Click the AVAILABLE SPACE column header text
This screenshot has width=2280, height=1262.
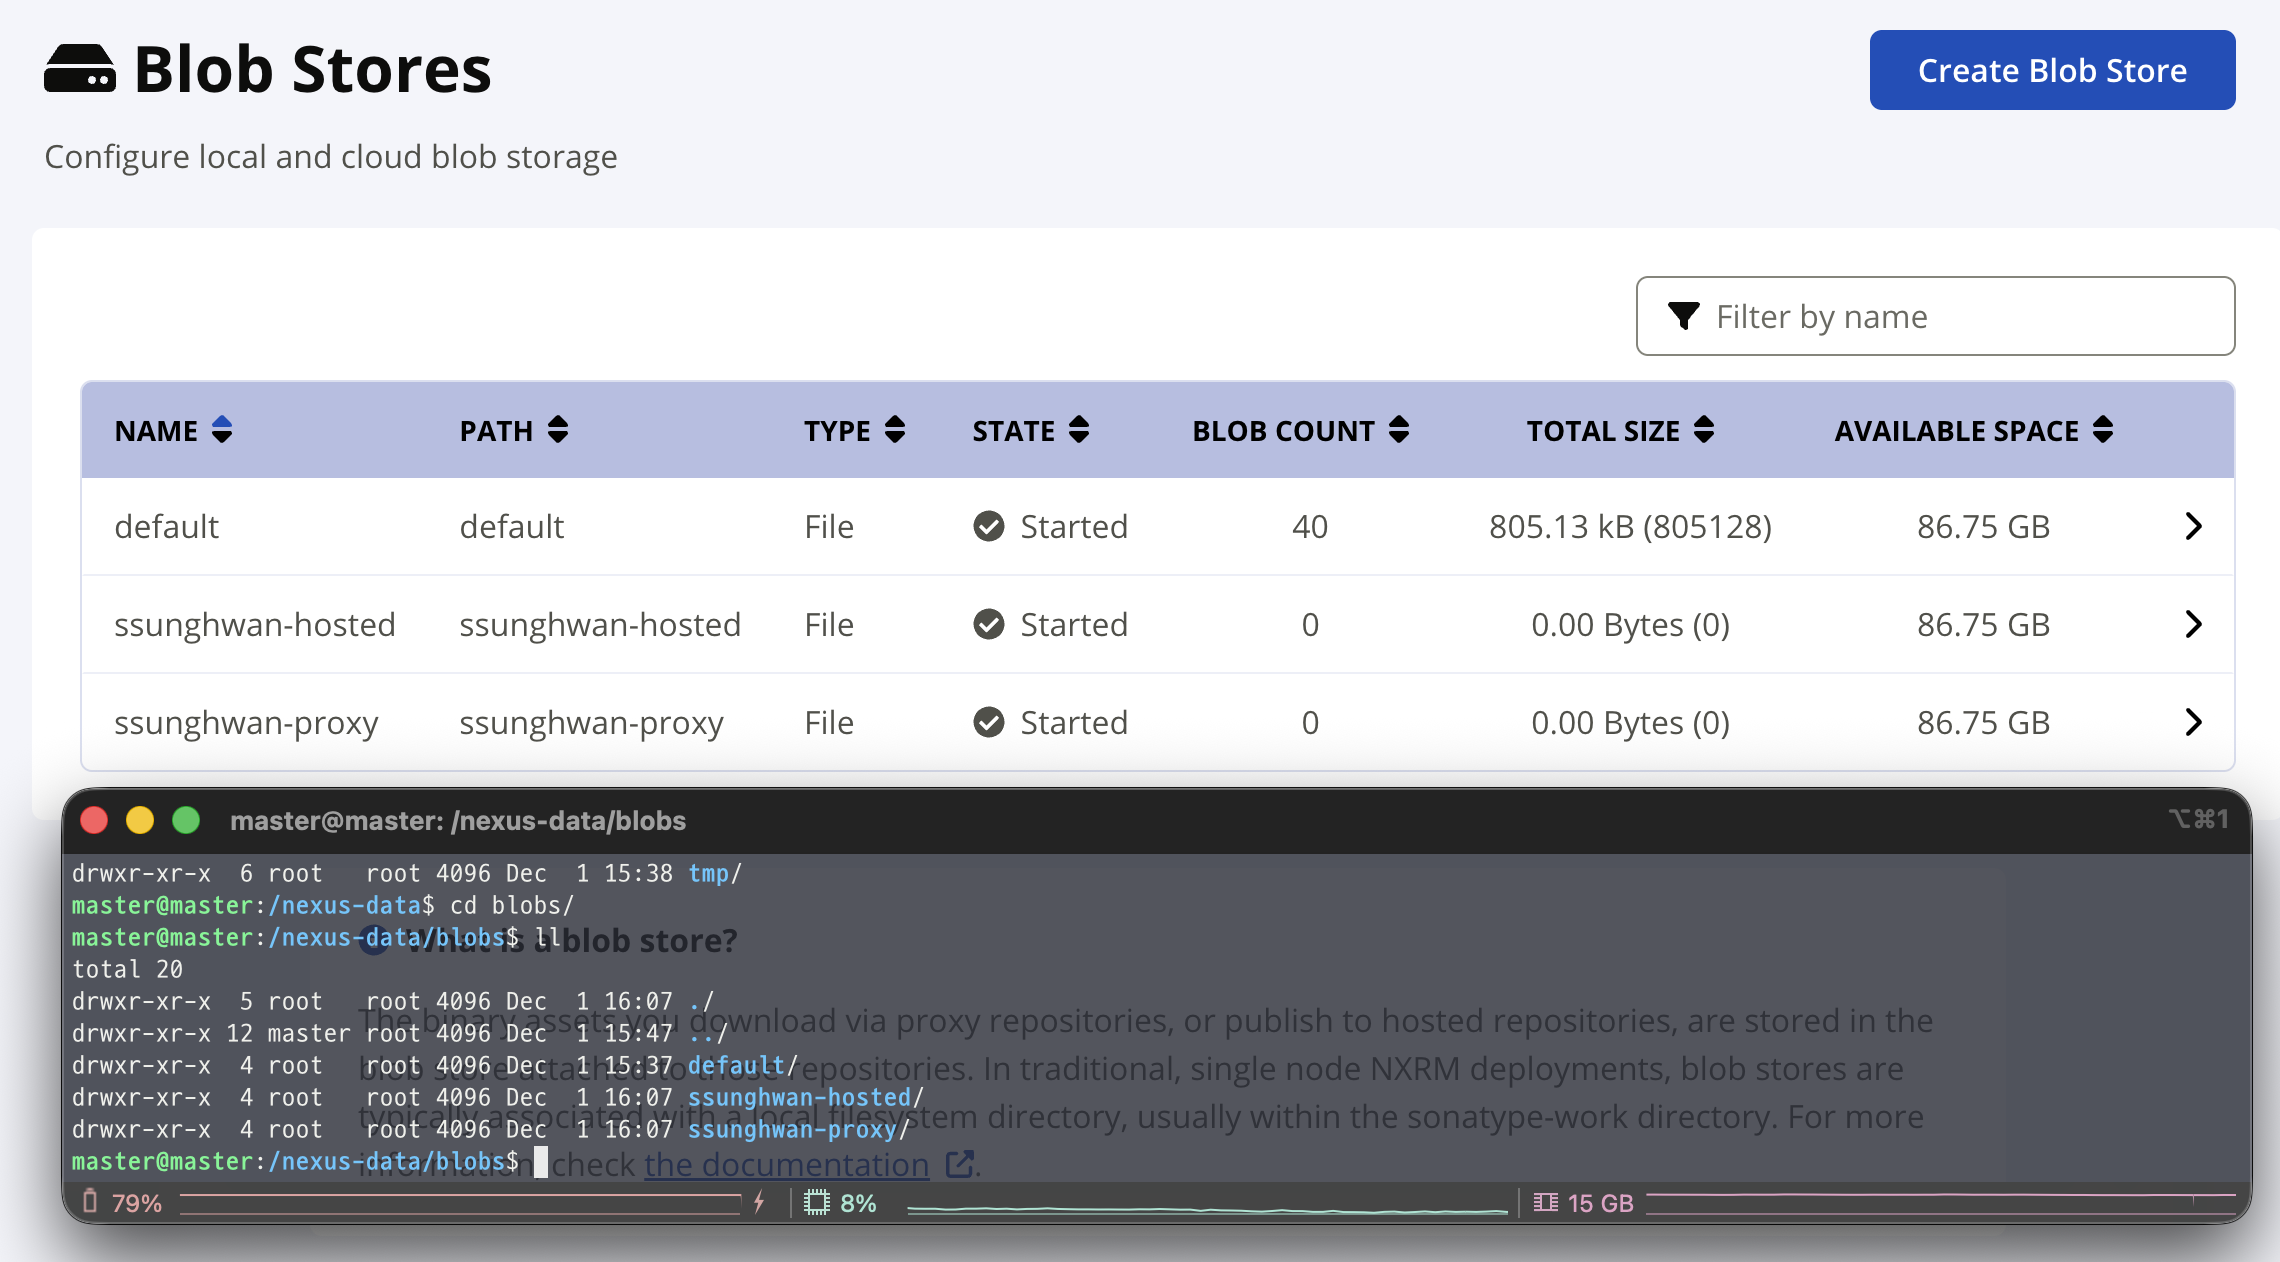tap(1957, 431)
